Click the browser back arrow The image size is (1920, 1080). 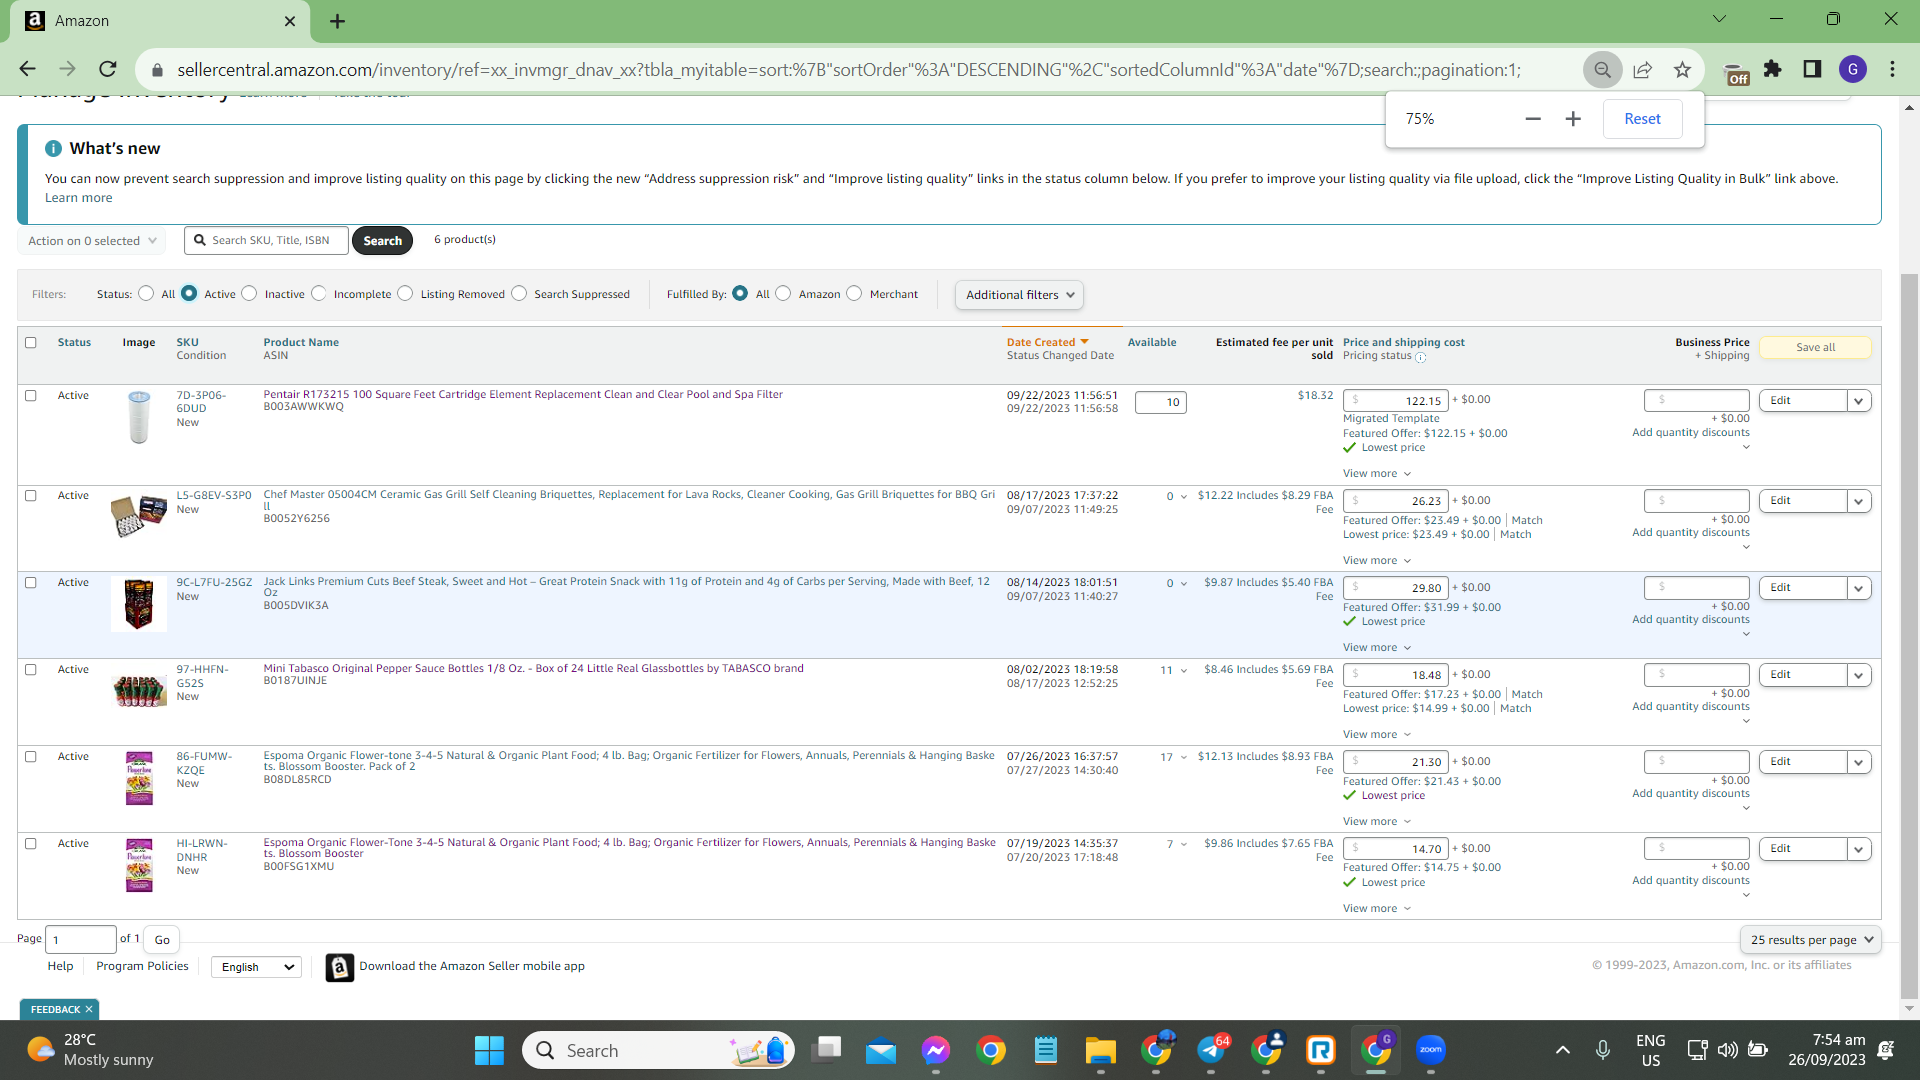(x=27, y=69)
